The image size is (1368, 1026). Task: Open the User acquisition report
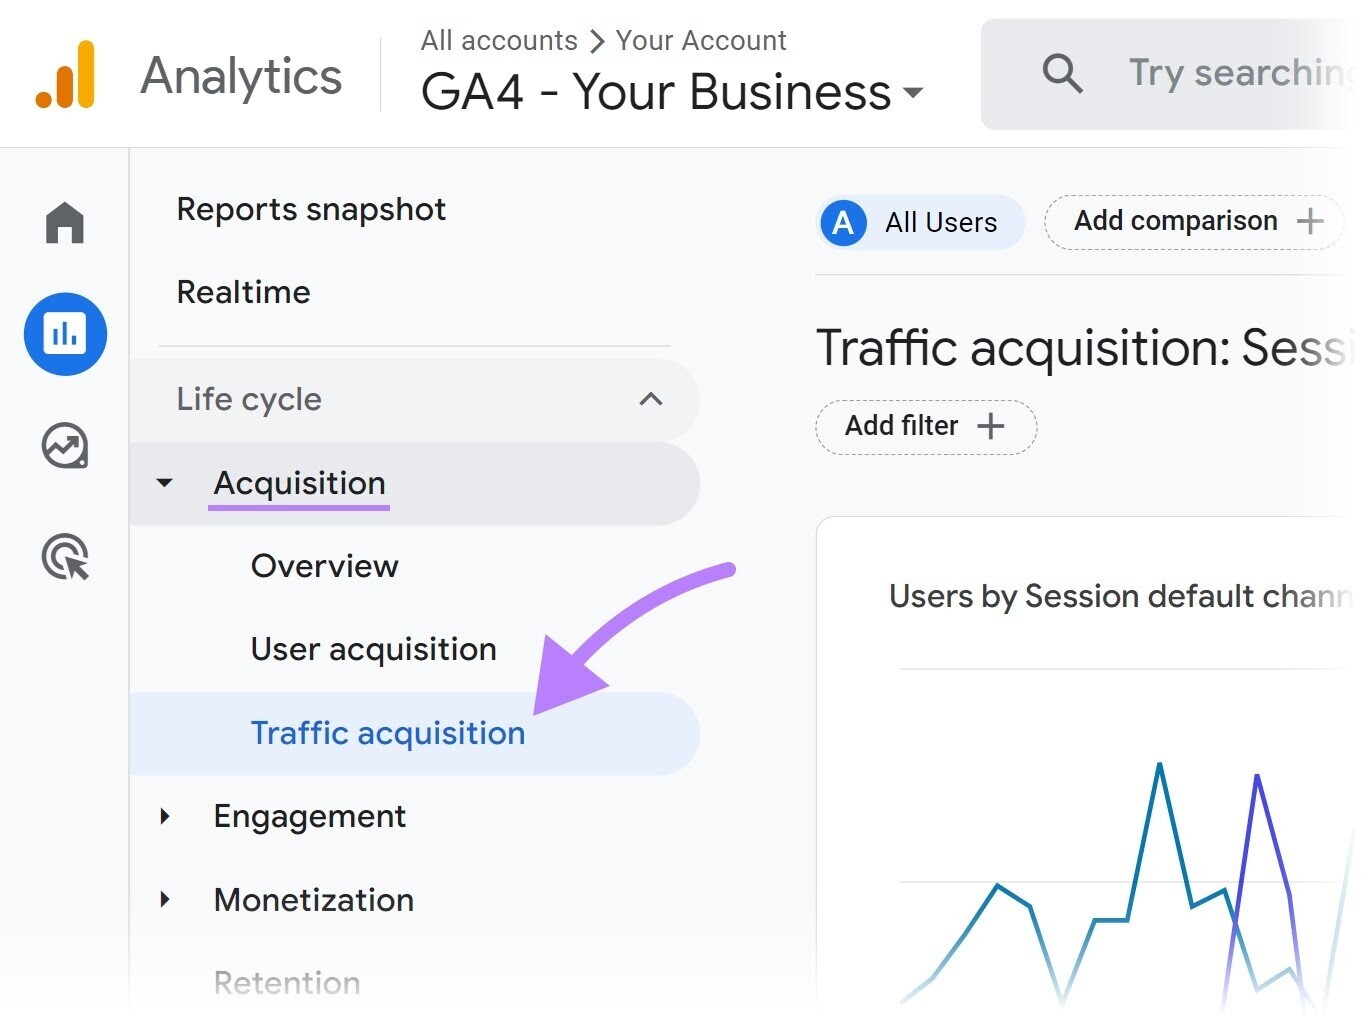[373, 649]
